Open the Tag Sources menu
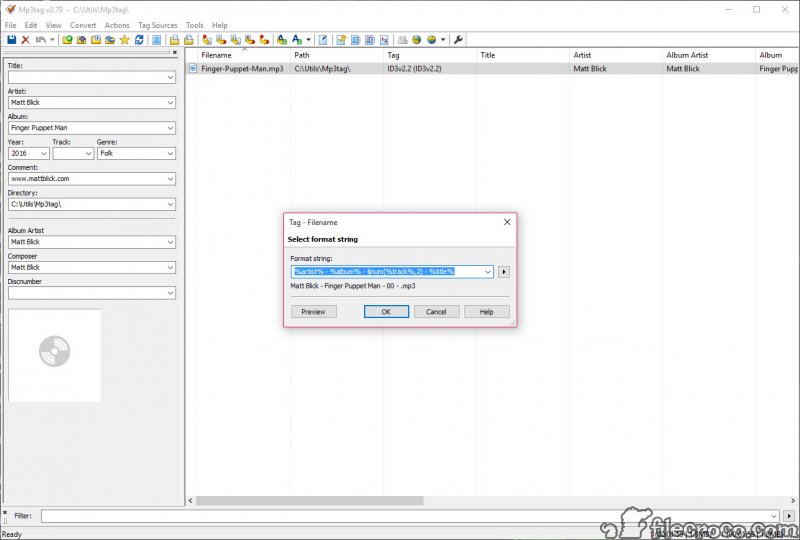This screenshot has height=540, width=800. (x=158, y=25)
